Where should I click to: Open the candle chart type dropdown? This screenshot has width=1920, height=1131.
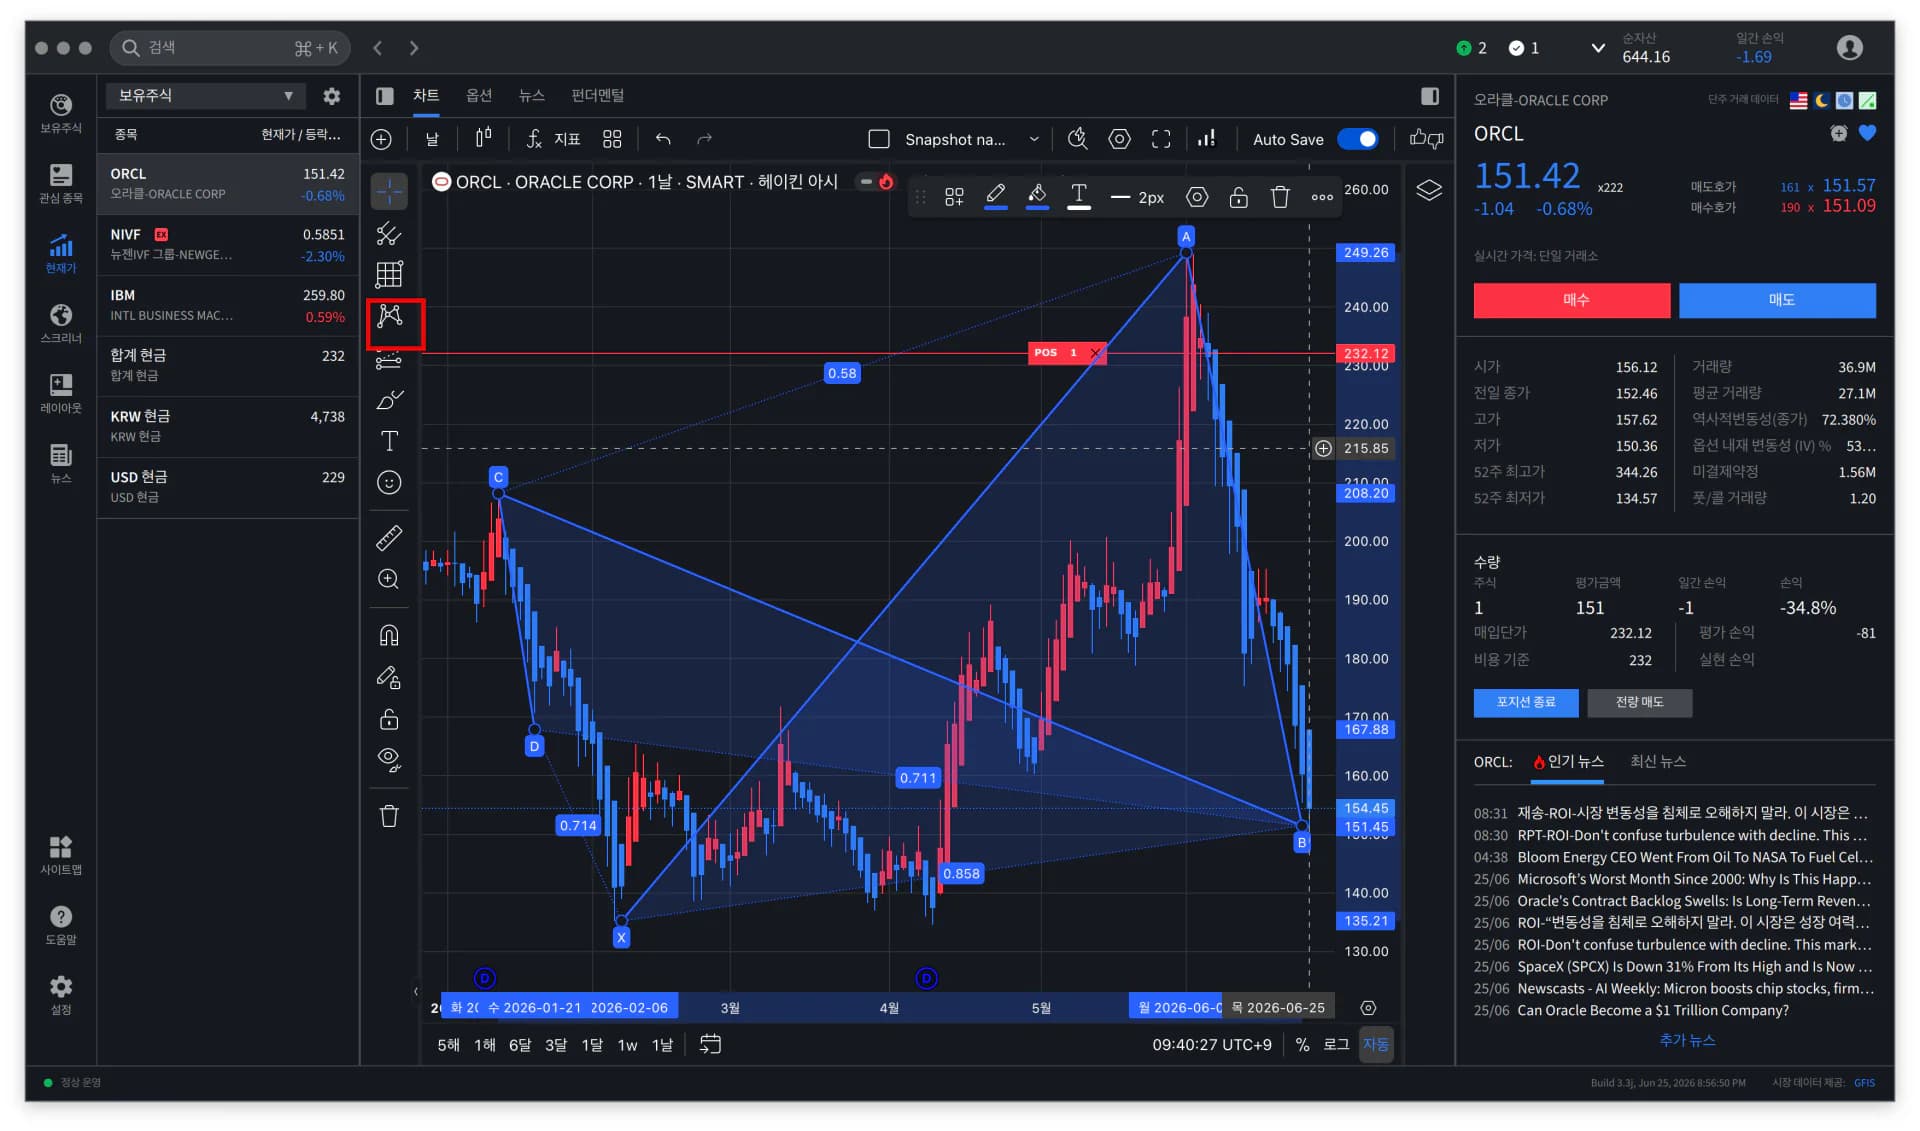coord(484,139)
